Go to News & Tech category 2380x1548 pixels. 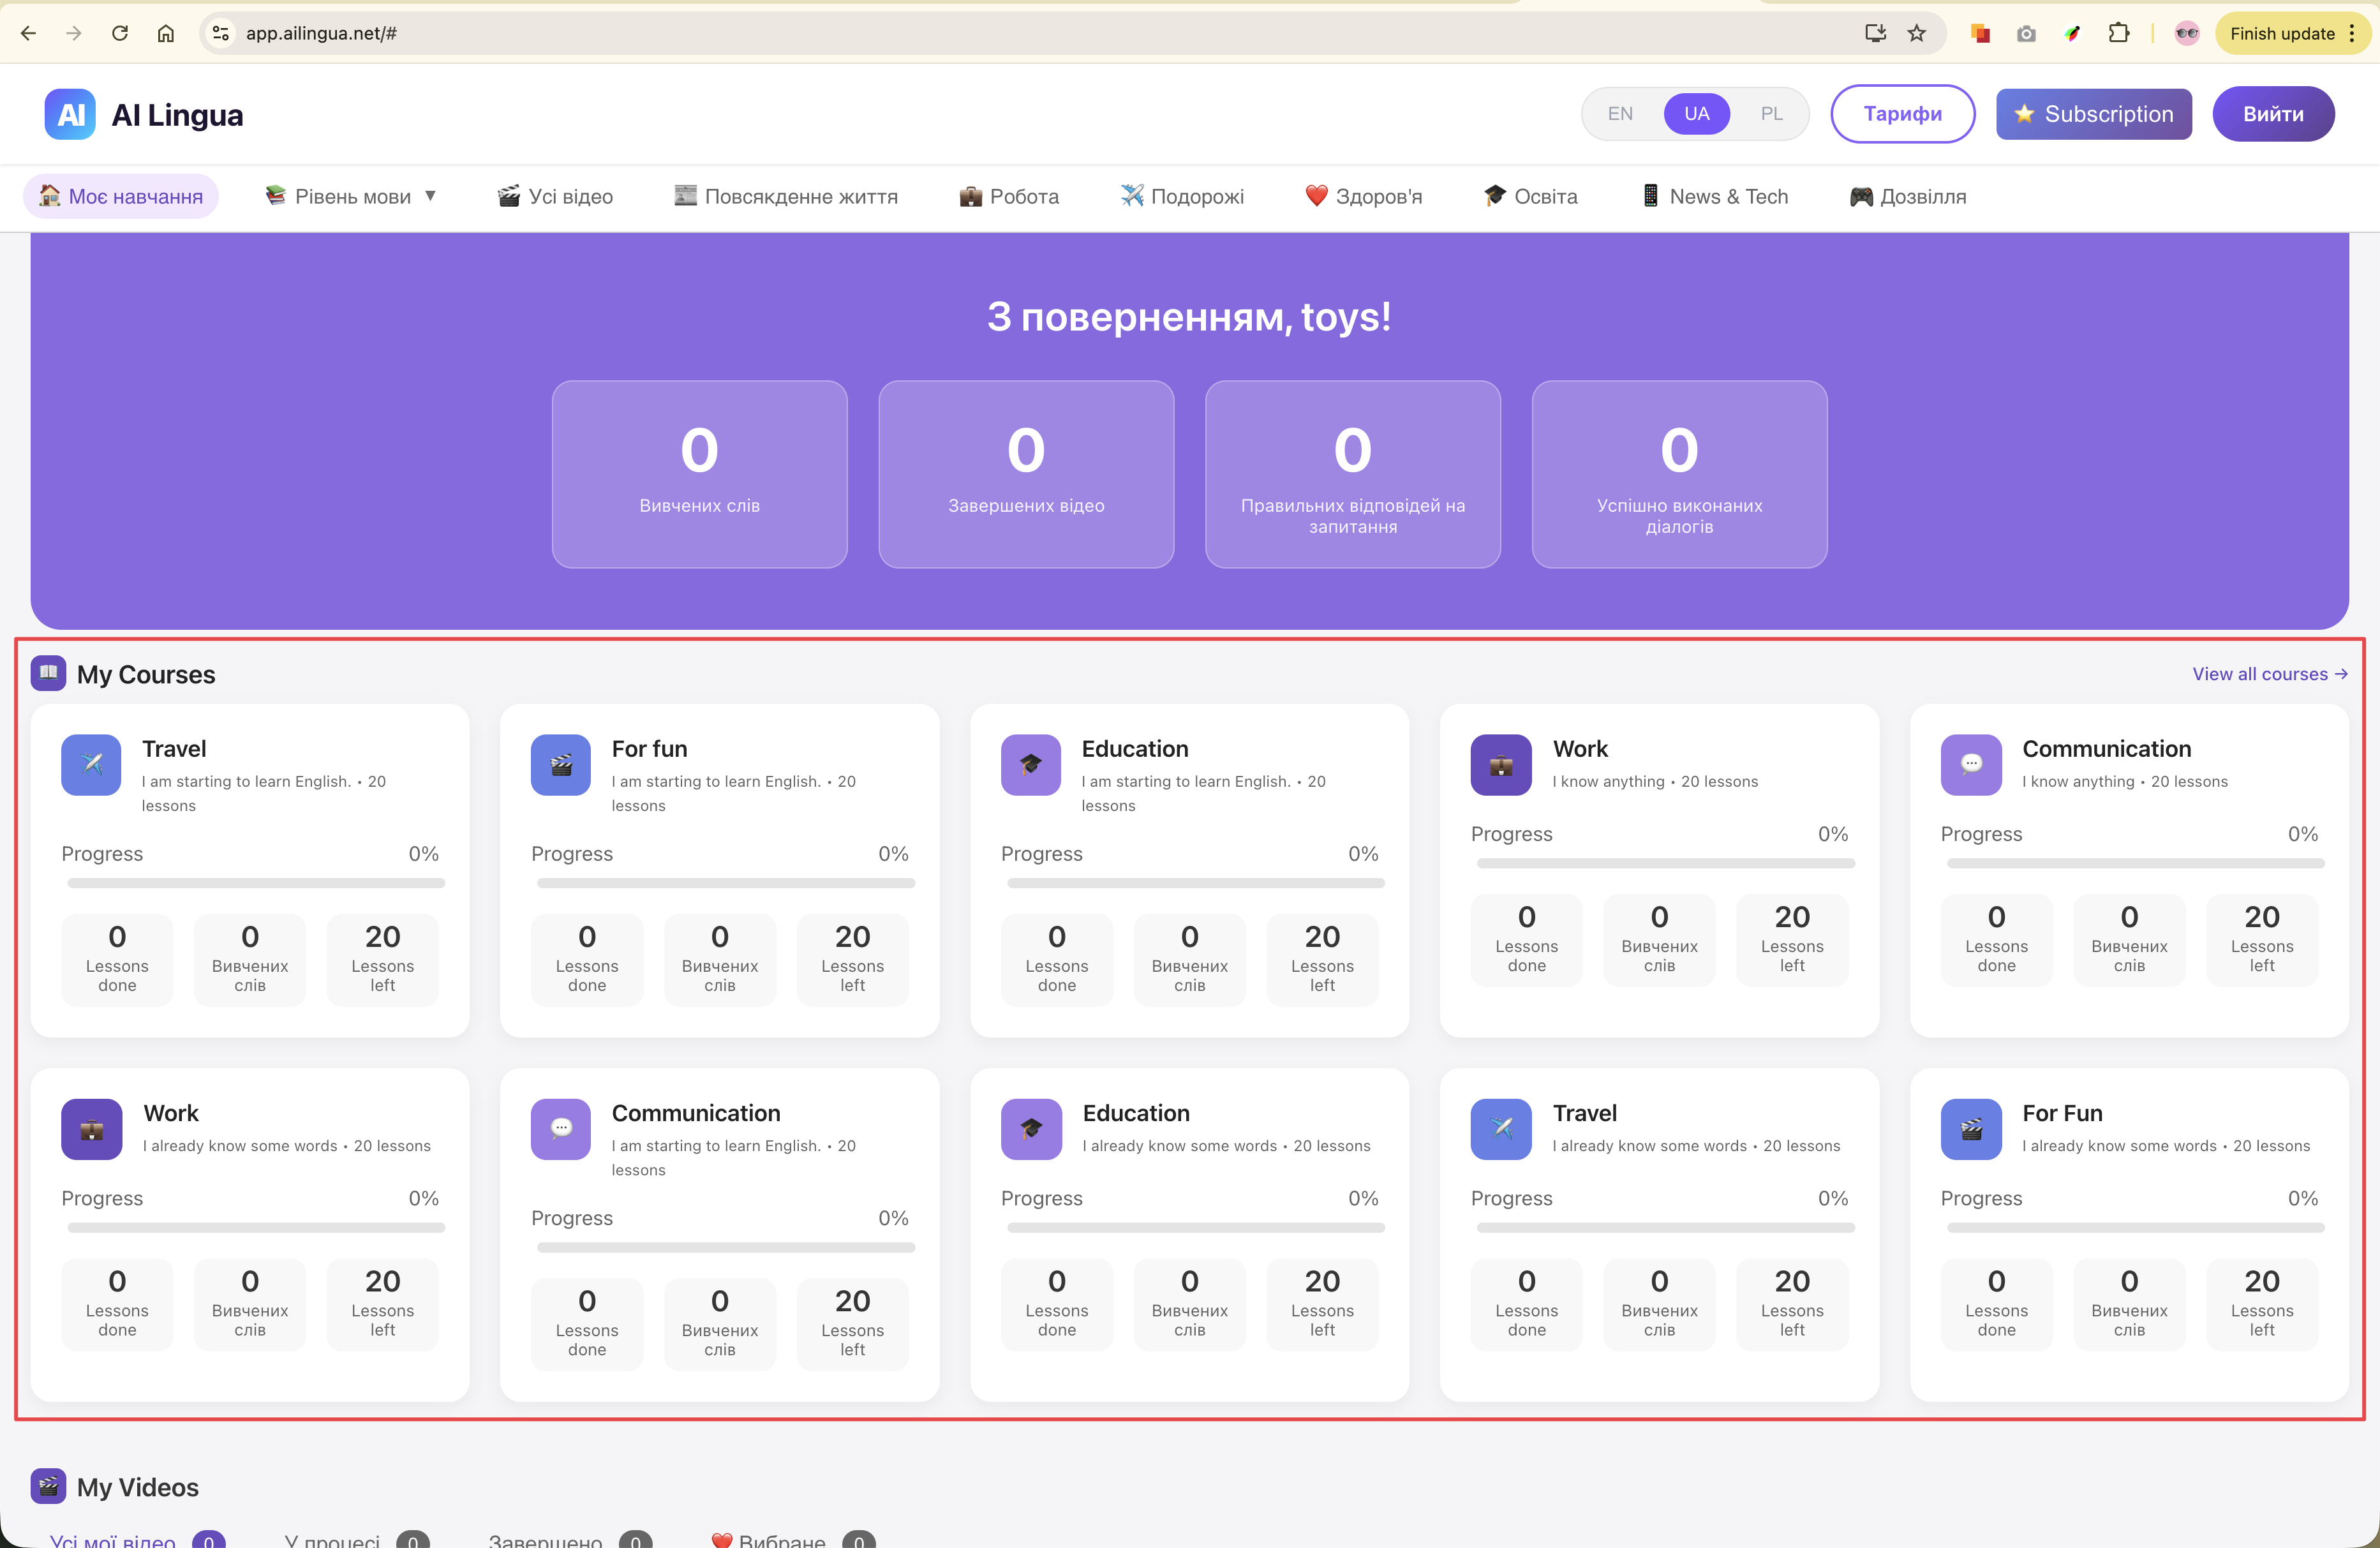coord(1715,197)
